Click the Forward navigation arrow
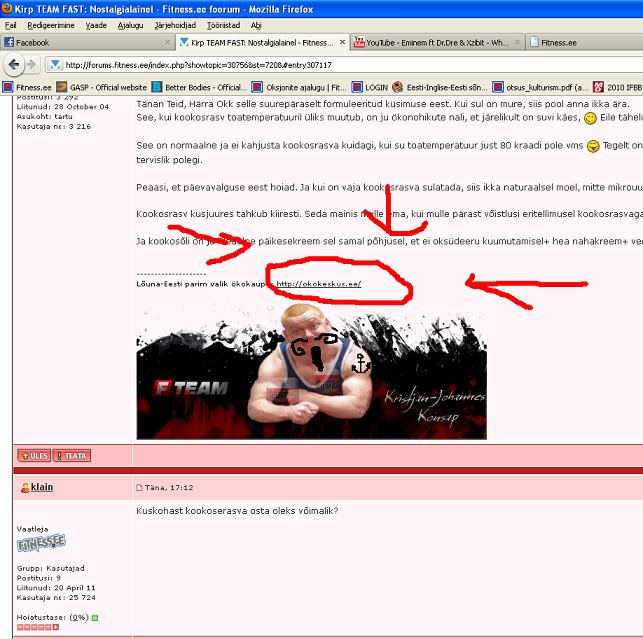Viewport: 643px width, 639px height. (35, 65)
